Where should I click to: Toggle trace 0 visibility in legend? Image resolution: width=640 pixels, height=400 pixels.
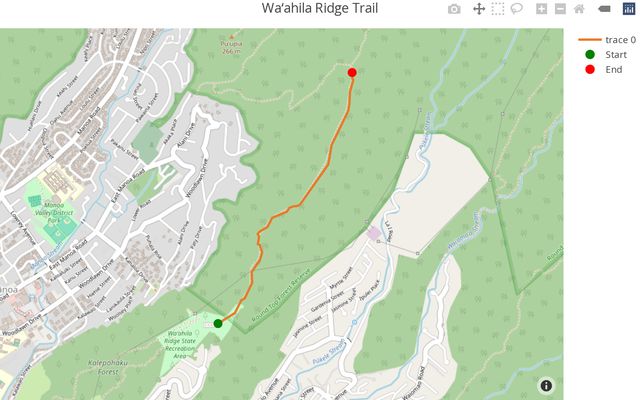coord(607,40)
